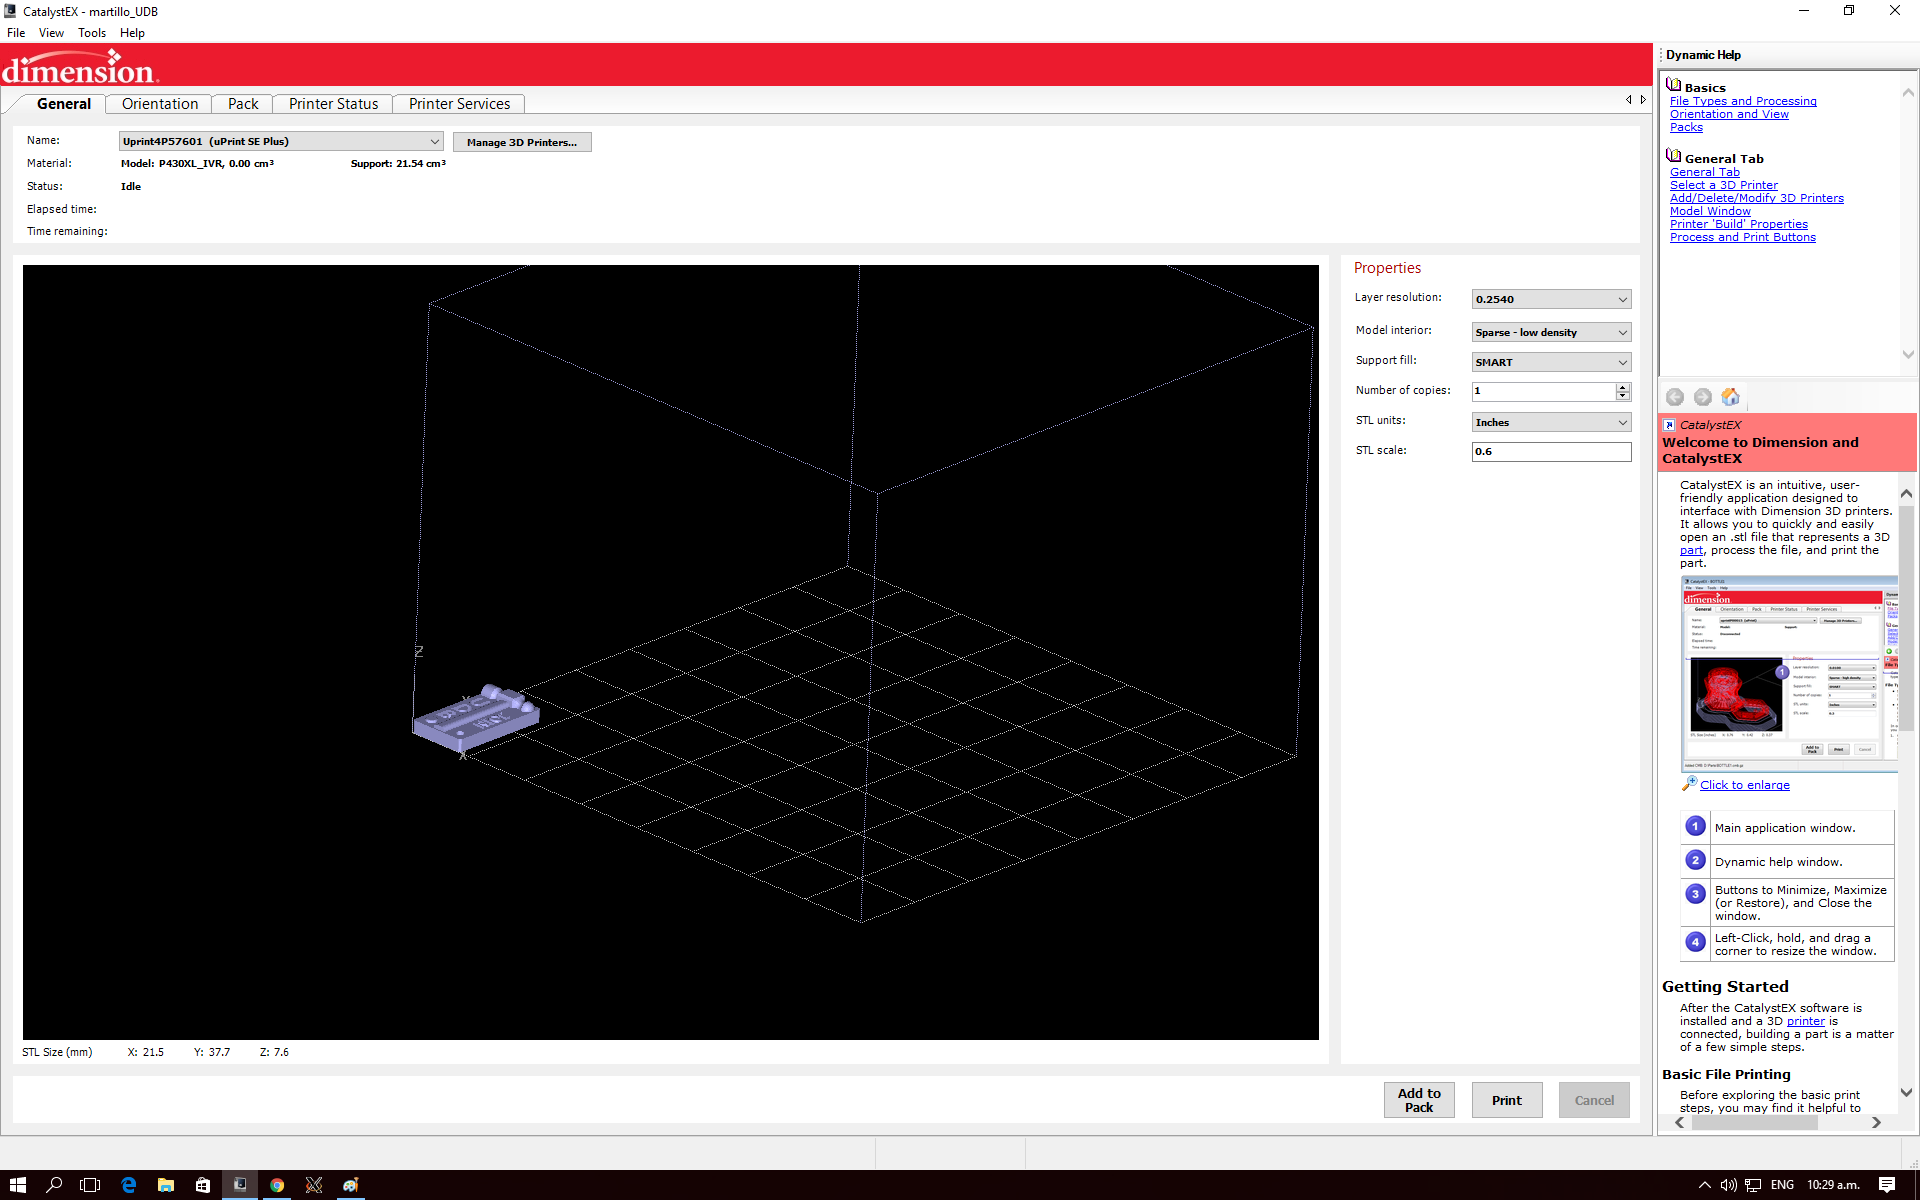The height and width of the screenshot is (1200, 1920).
Task: Click the hammer model in the 3D view
Action: tap(476, 717)
